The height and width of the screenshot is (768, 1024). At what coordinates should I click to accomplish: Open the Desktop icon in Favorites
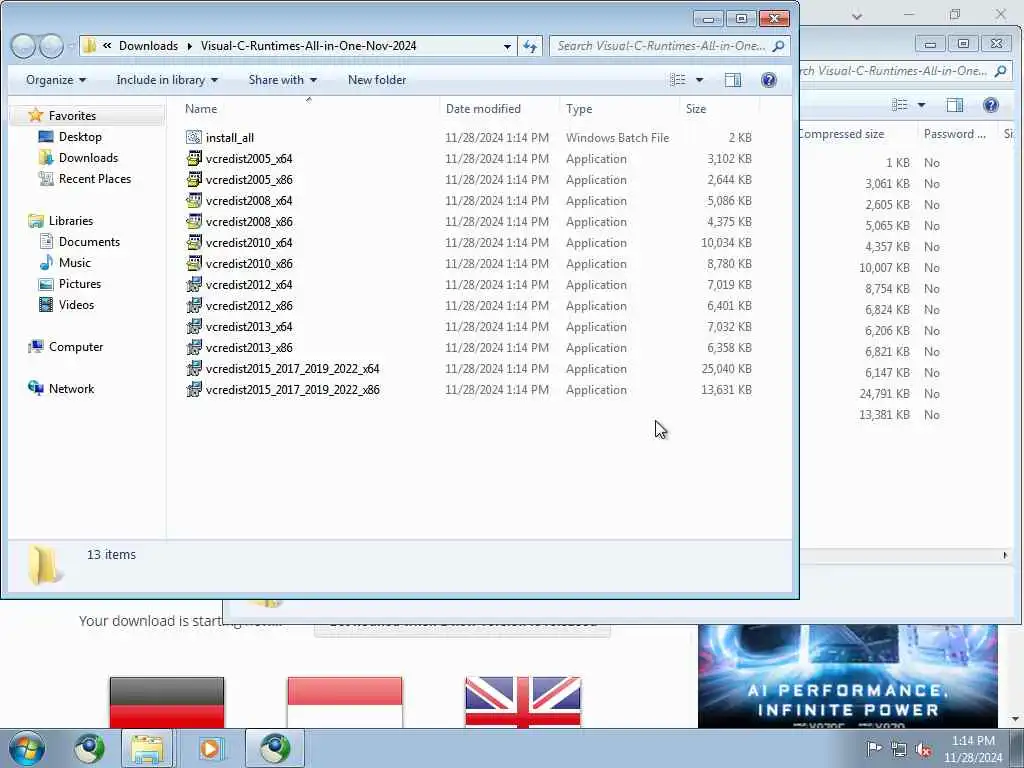click(46, 136)
